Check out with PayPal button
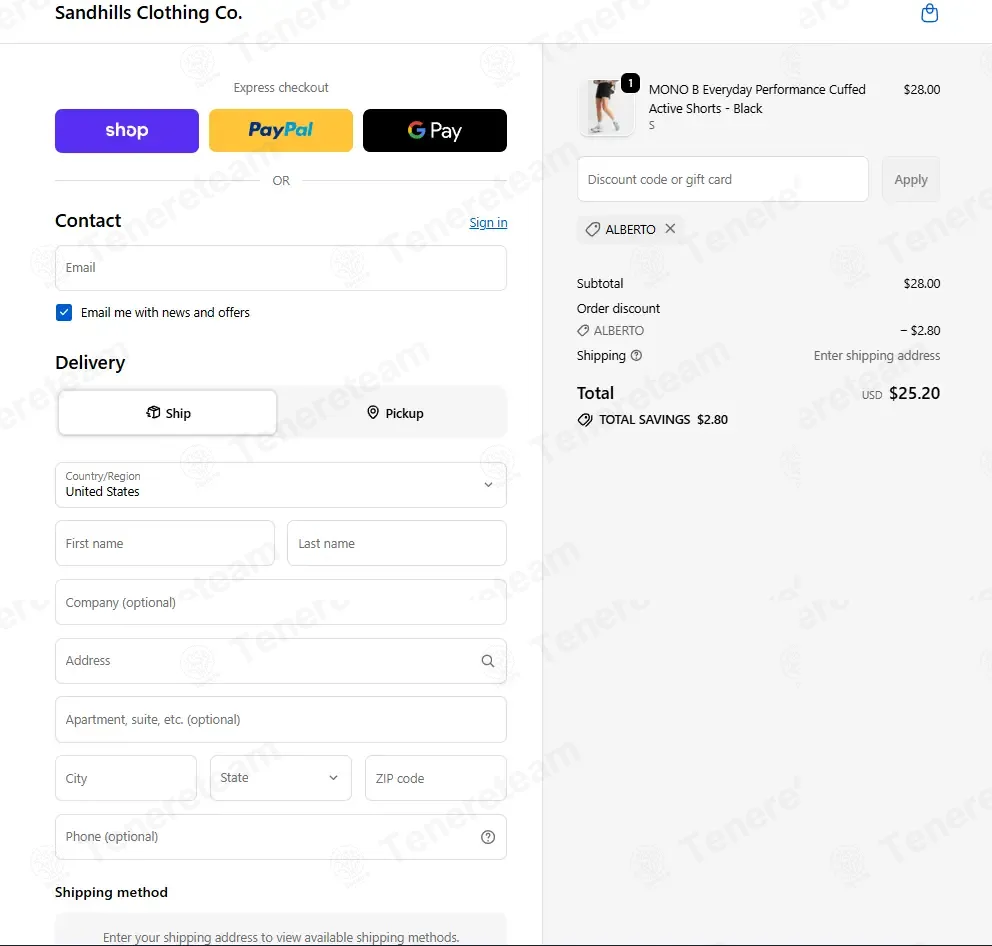The height and width of the screenshot is (946, 992). click(x=281, y=130)
